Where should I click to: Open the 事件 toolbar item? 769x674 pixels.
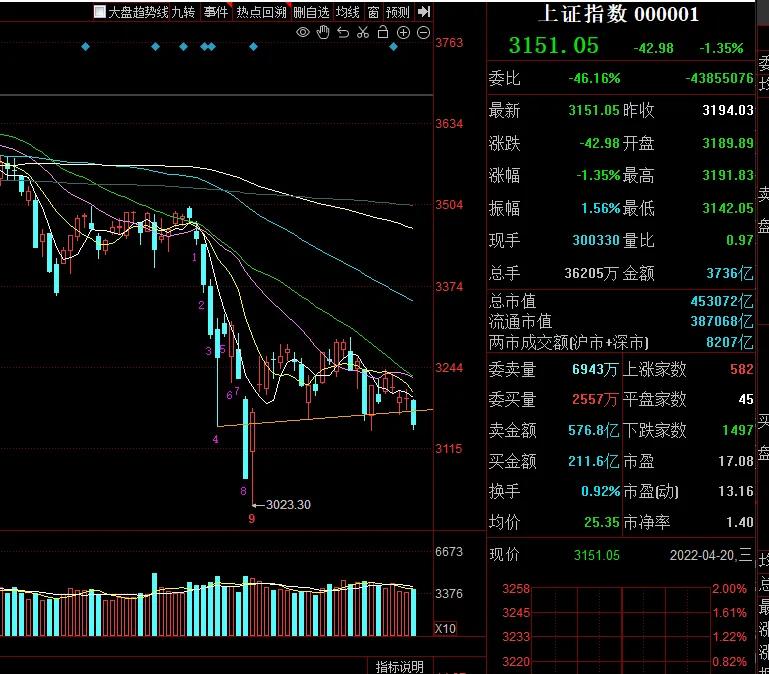[x=216, y=12]
